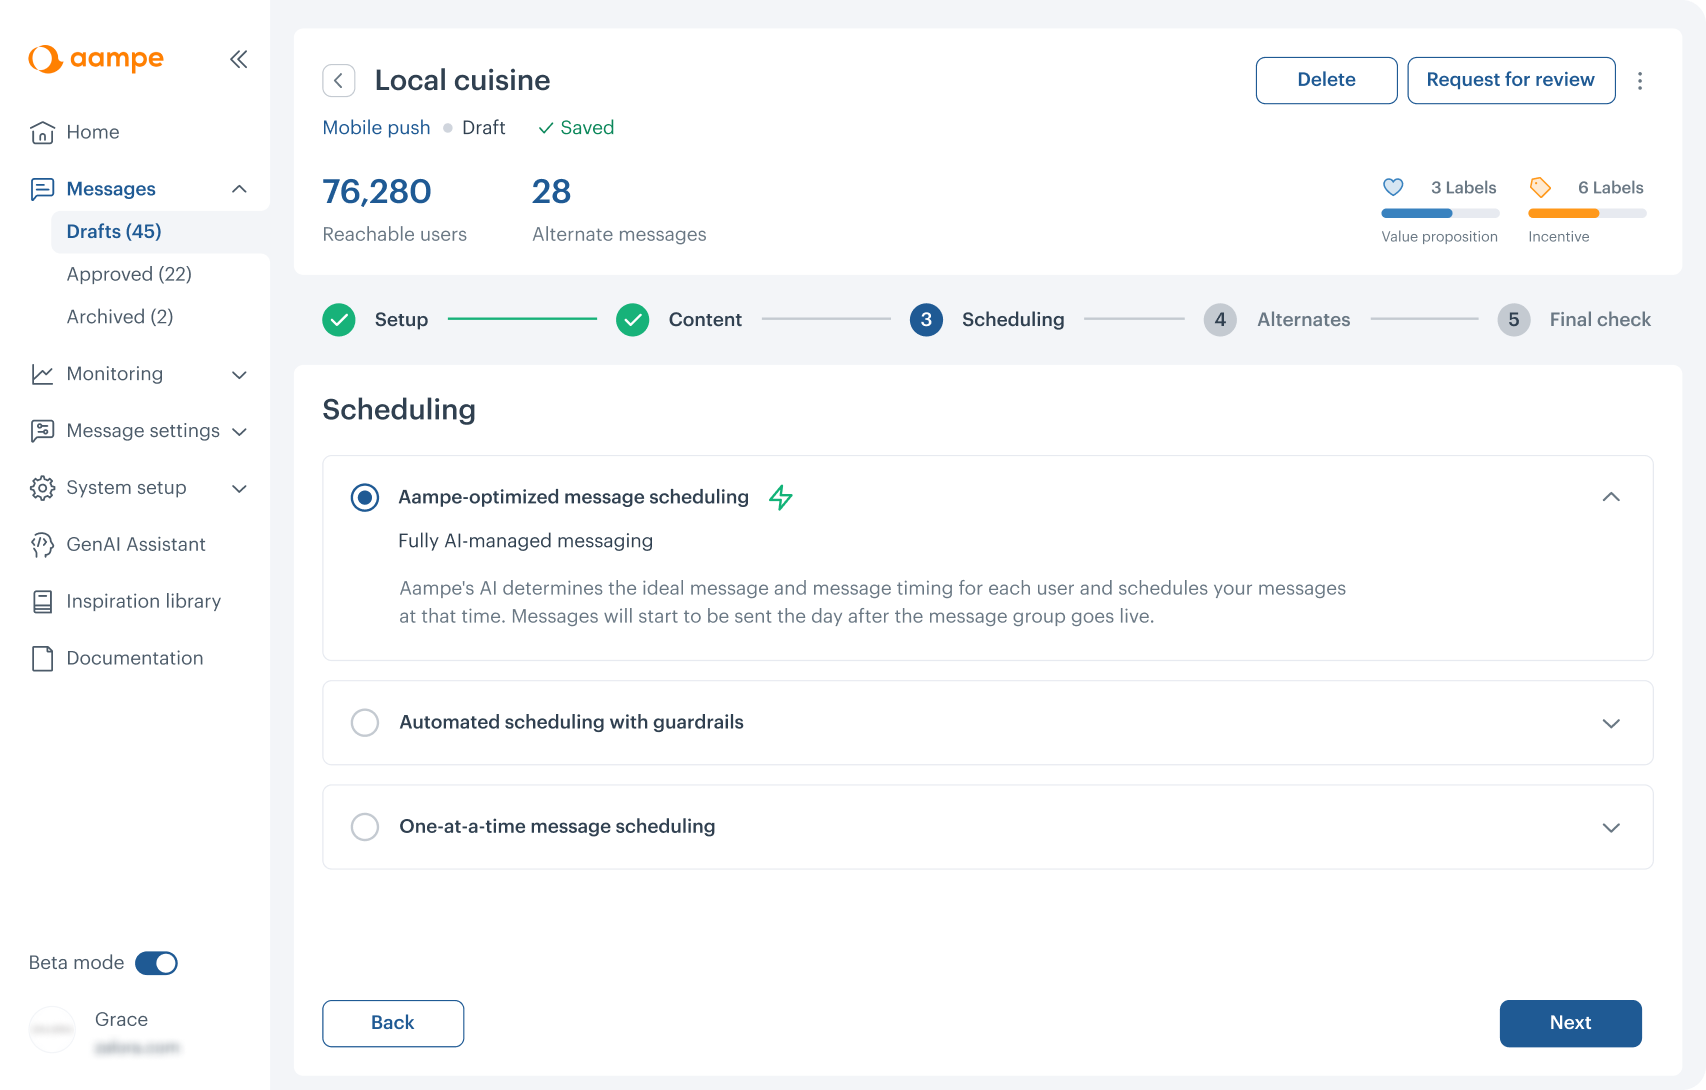Screen dimensions: 1706x1090
Task: Expand Automated scheduling with guardrails panel
Action: pyautogui.click(x=1611, y=723)
